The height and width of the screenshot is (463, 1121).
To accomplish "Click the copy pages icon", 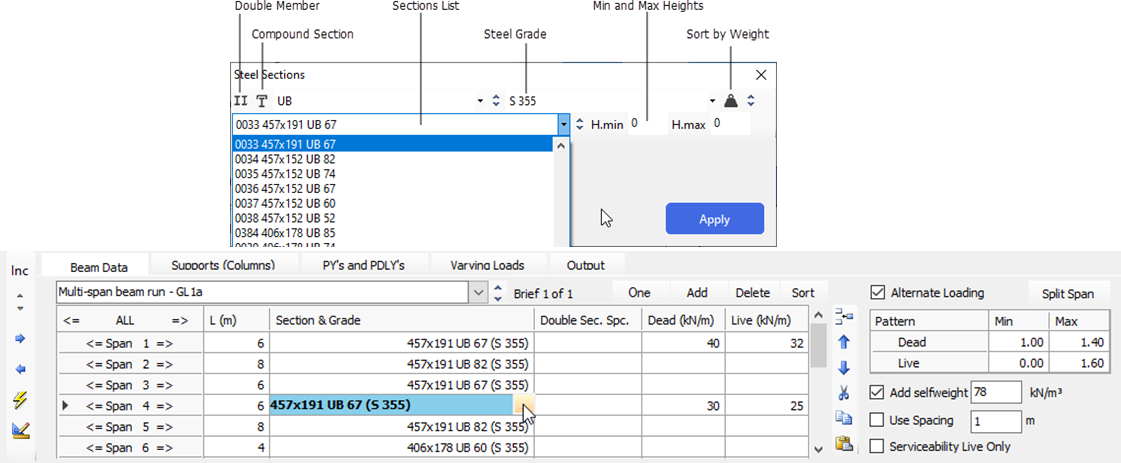I will 844,418.
